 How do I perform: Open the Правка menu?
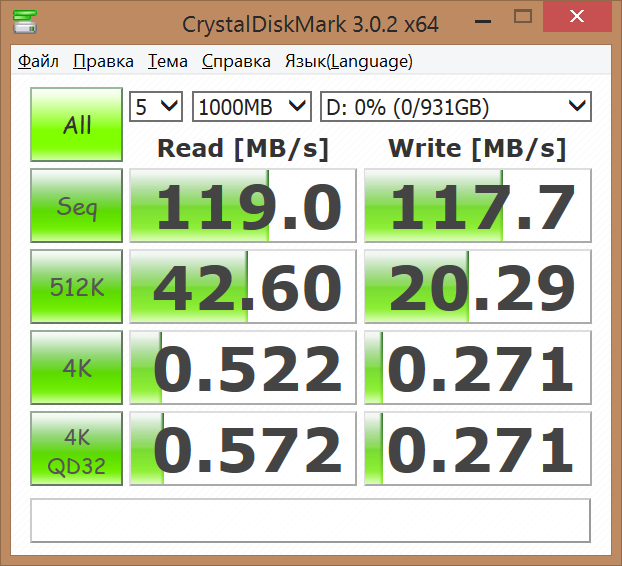103,61
